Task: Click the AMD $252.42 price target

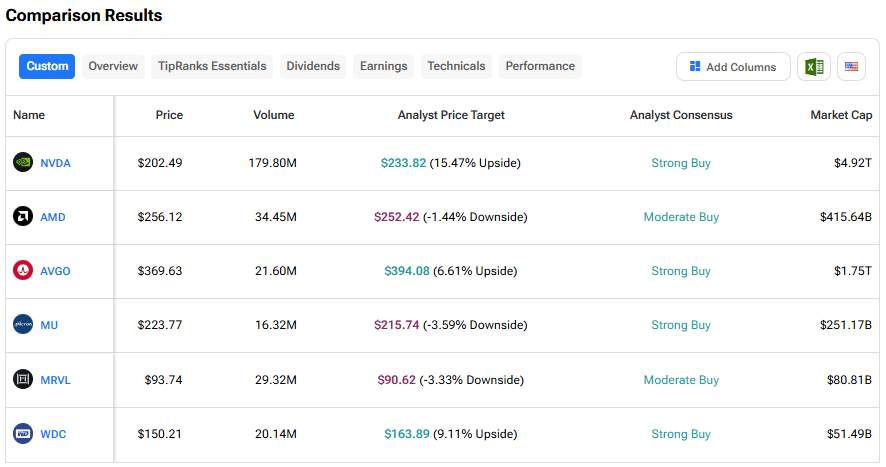Action: pyautogui.click(x=396, y=217)
